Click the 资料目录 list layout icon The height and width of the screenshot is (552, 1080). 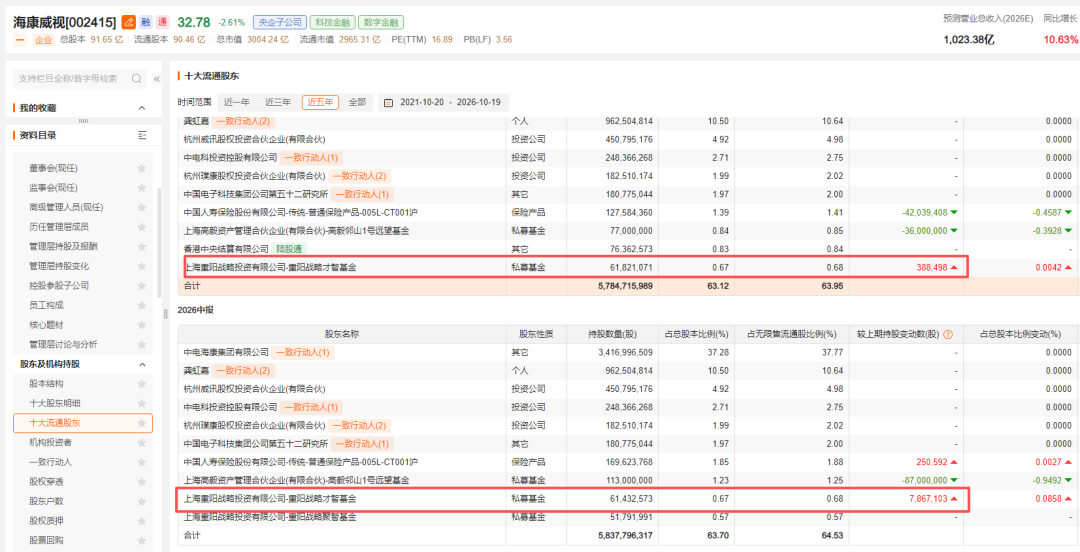(142, 135)
